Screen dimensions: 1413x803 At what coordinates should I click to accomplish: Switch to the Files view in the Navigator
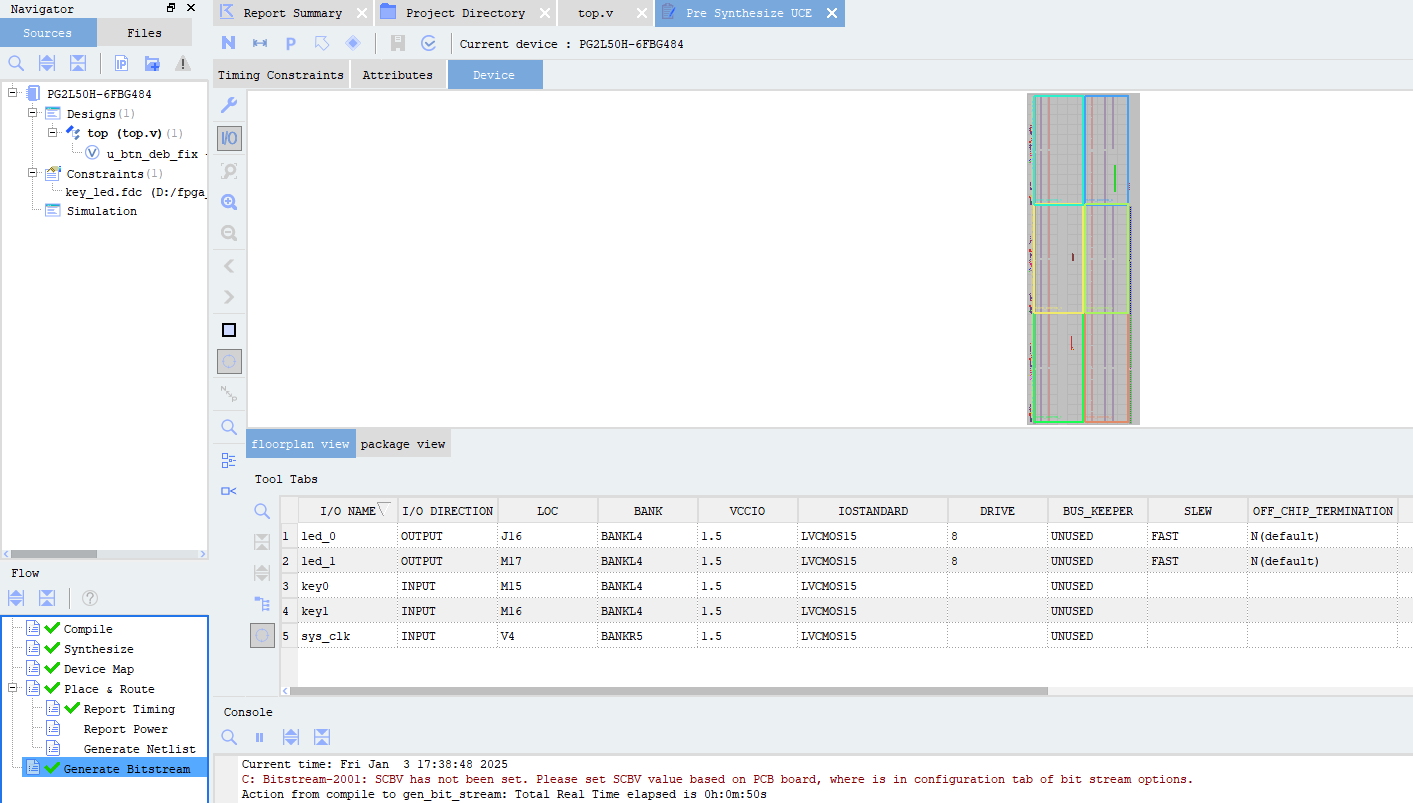pos(144,32)
